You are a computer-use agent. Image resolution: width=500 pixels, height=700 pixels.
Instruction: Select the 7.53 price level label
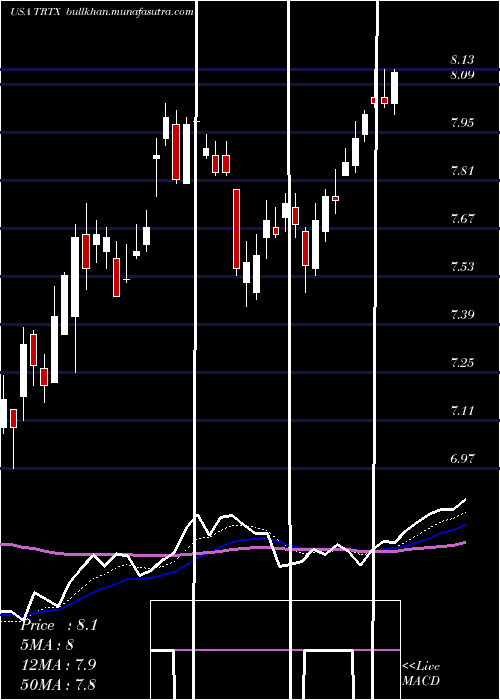click(462, 267)
